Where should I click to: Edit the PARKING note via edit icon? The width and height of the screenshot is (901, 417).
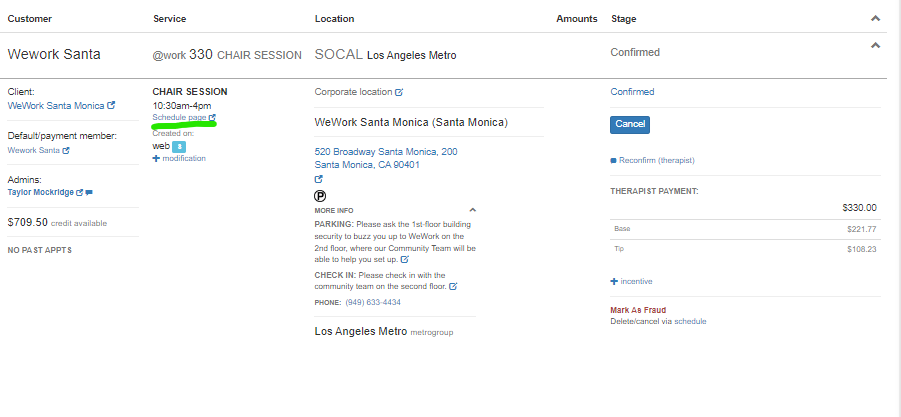(404, 259)
